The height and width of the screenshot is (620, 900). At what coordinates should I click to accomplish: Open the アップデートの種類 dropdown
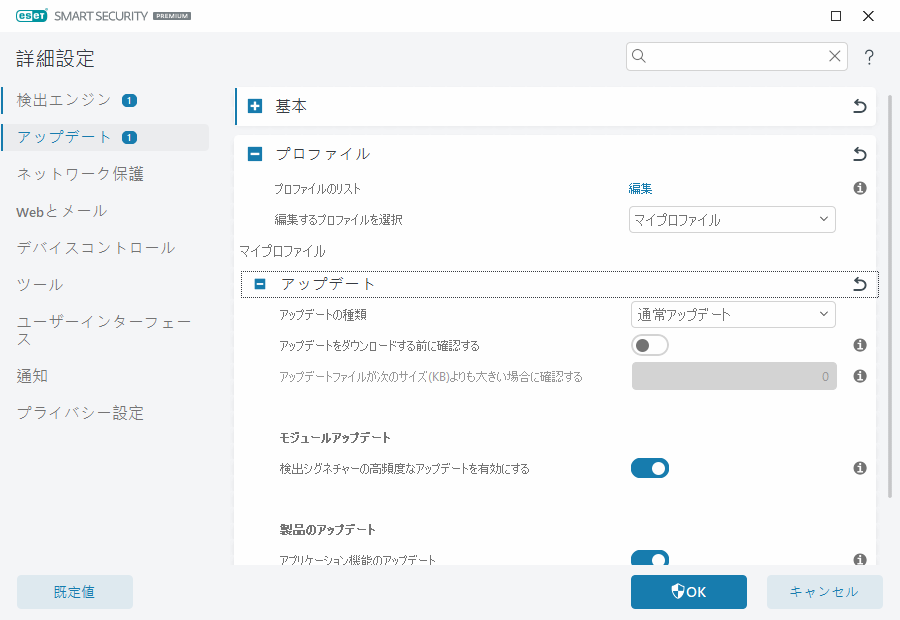[733, 313]
